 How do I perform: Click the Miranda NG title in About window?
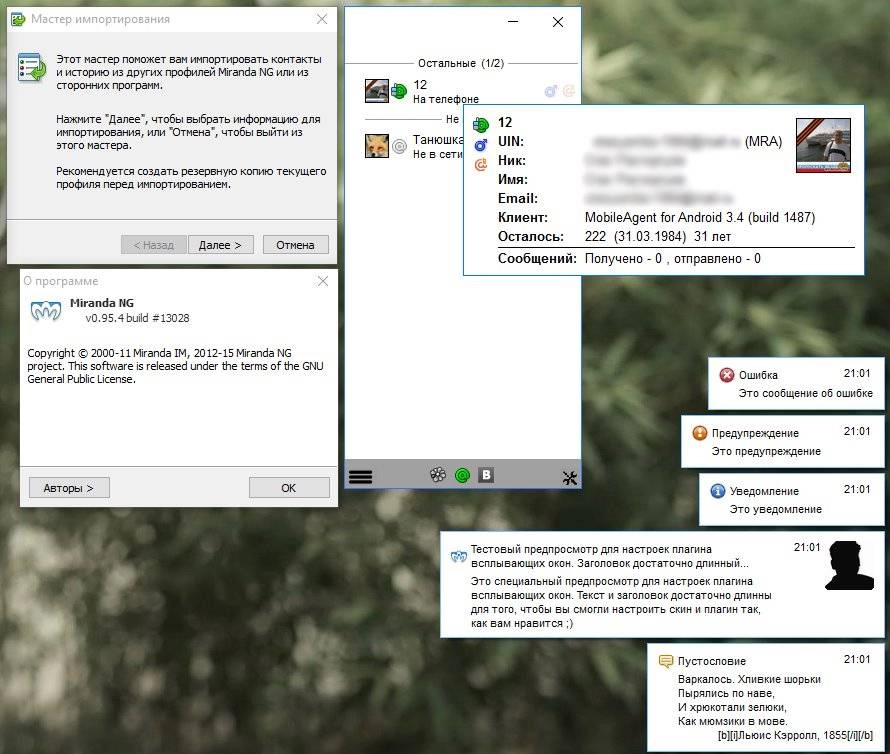pos(102,303)
